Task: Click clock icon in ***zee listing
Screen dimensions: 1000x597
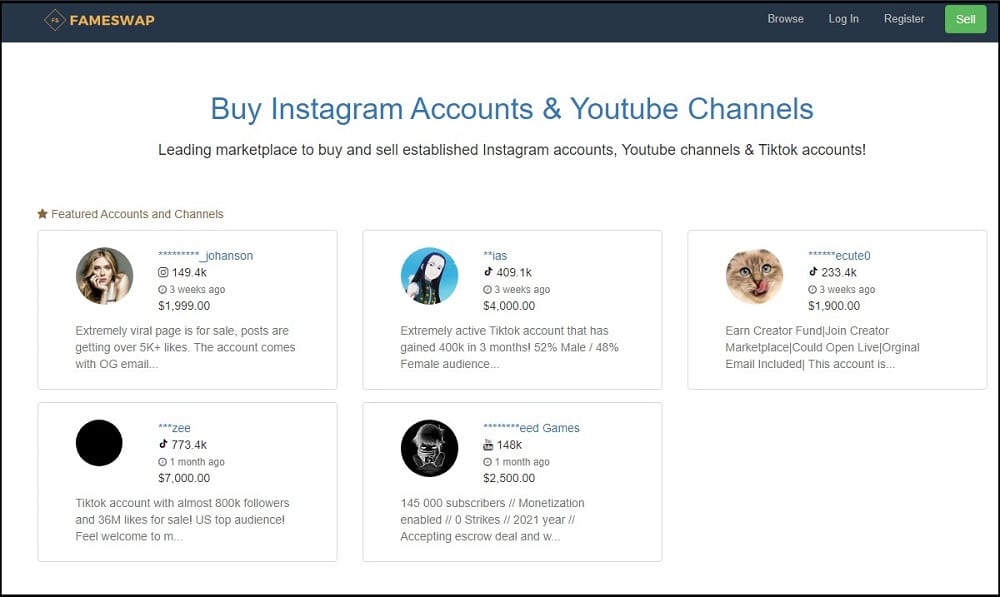Action: click(162, 462)
